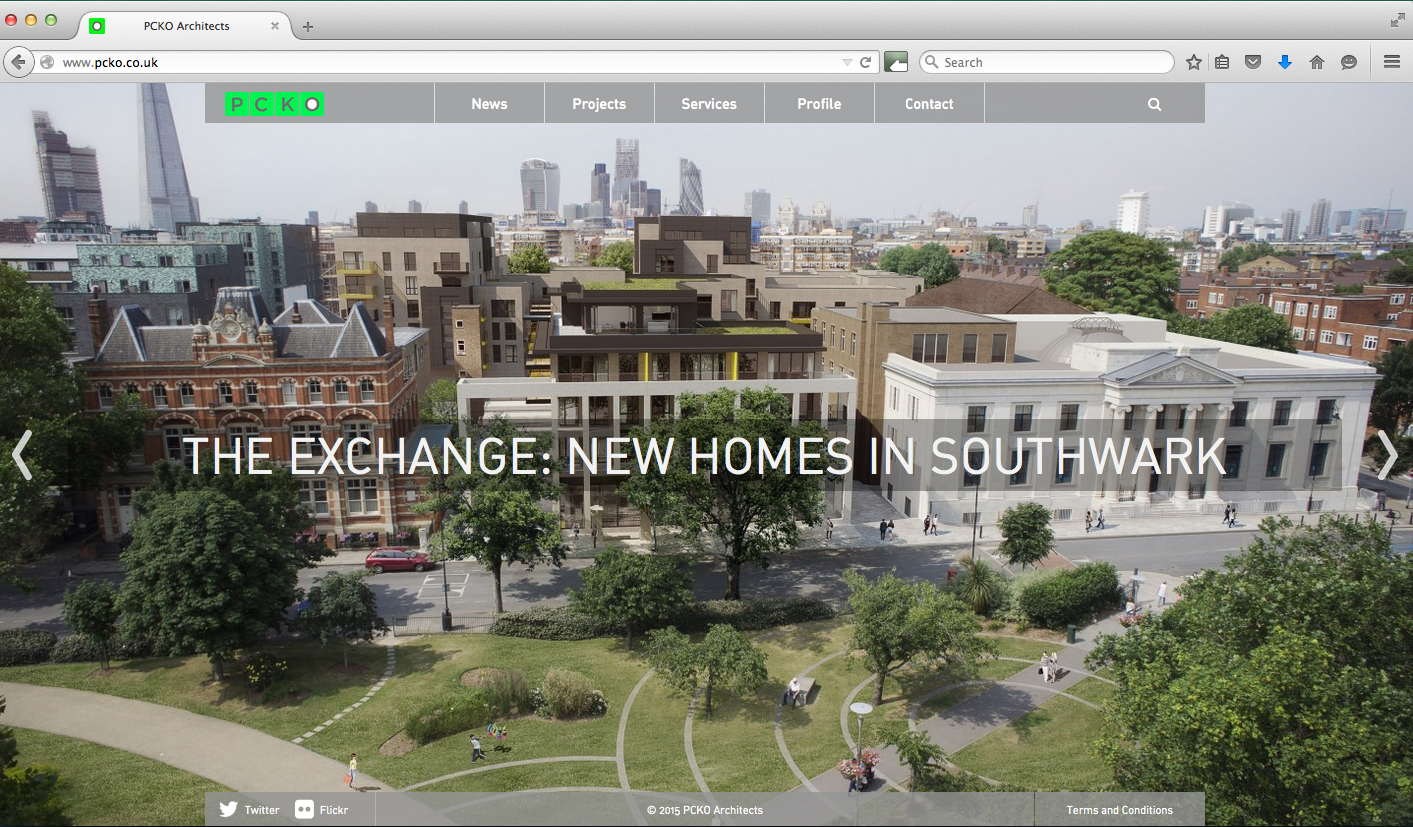
Task: Open the Twitter link in footer
Action: point(250,810)
